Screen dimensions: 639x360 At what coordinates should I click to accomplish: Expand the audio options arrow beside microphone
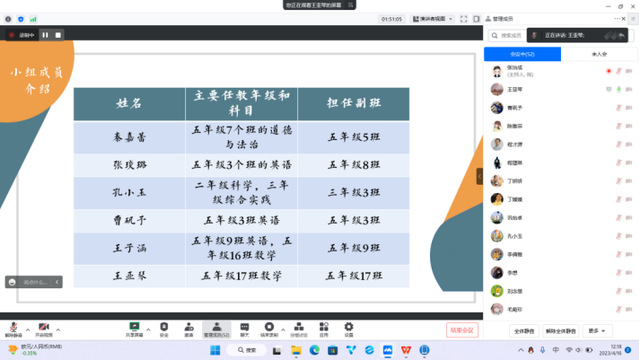28,329
